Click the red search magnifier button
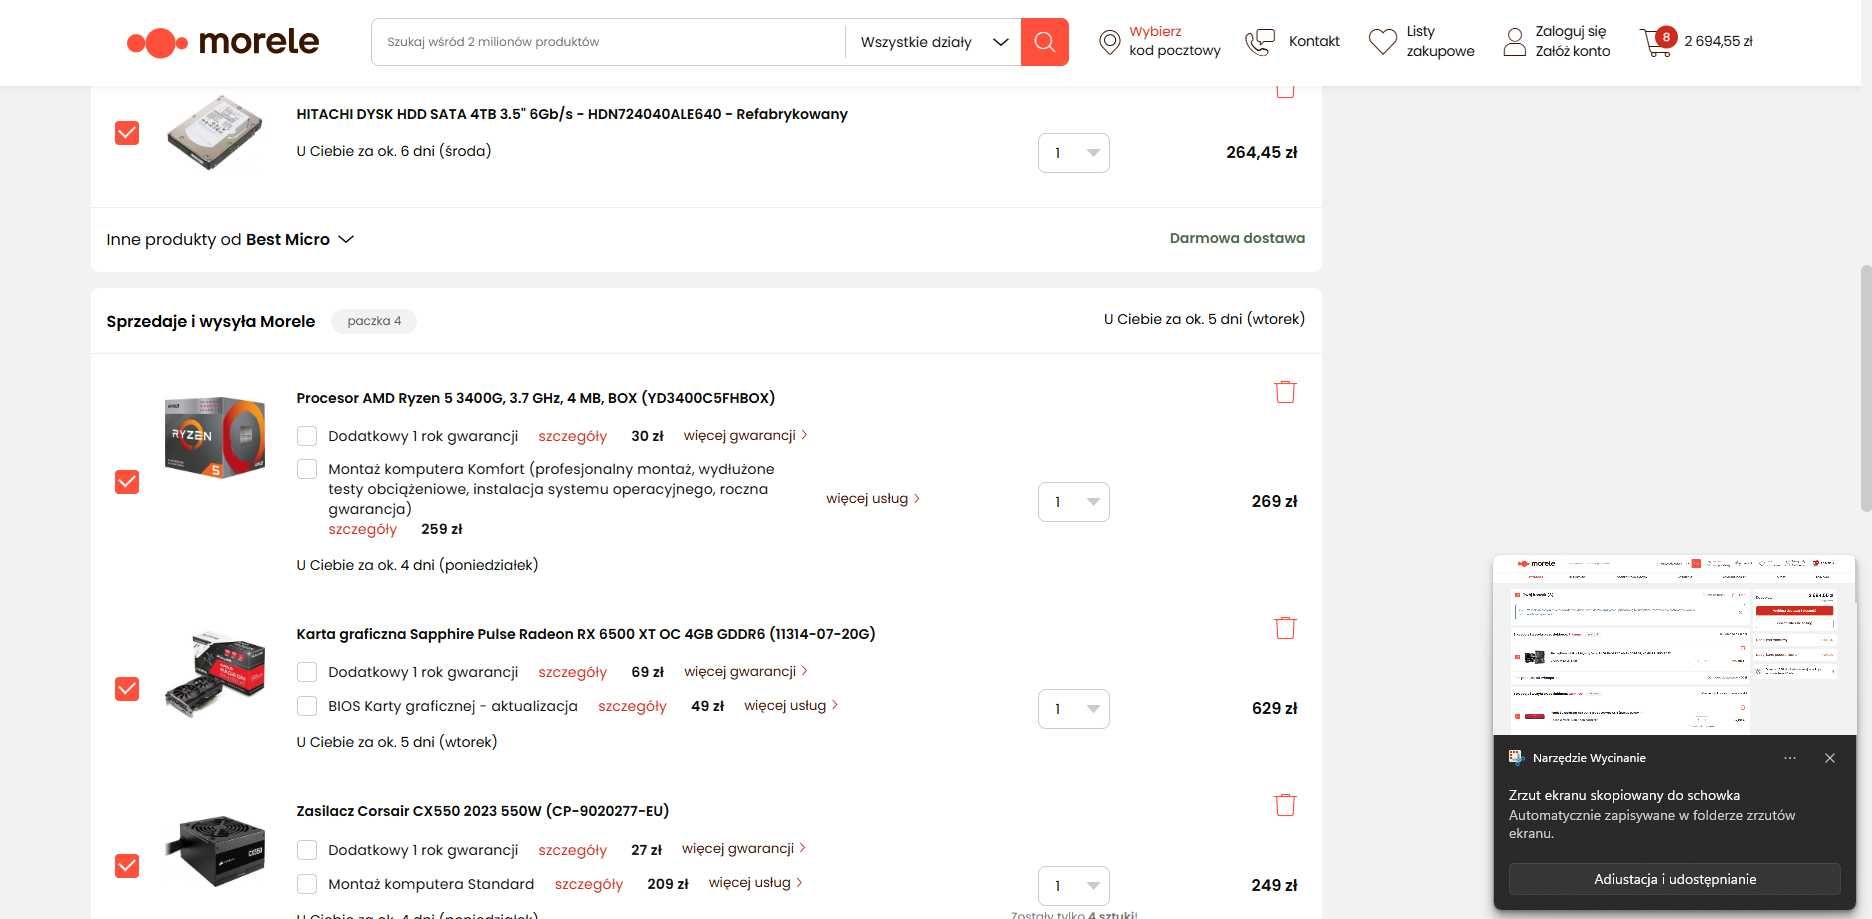This screenshot has width=1872, height=919. 1044,42
